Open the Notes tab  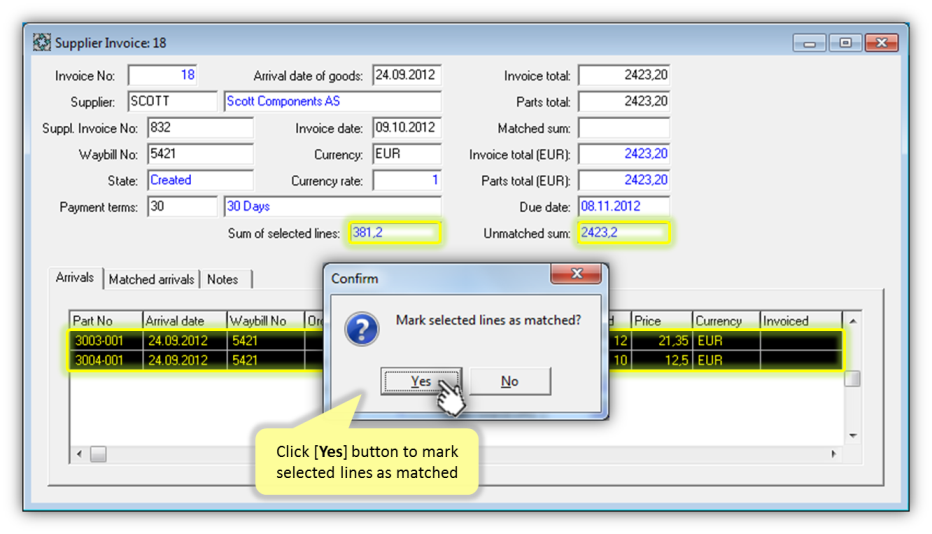coord(223,279)
